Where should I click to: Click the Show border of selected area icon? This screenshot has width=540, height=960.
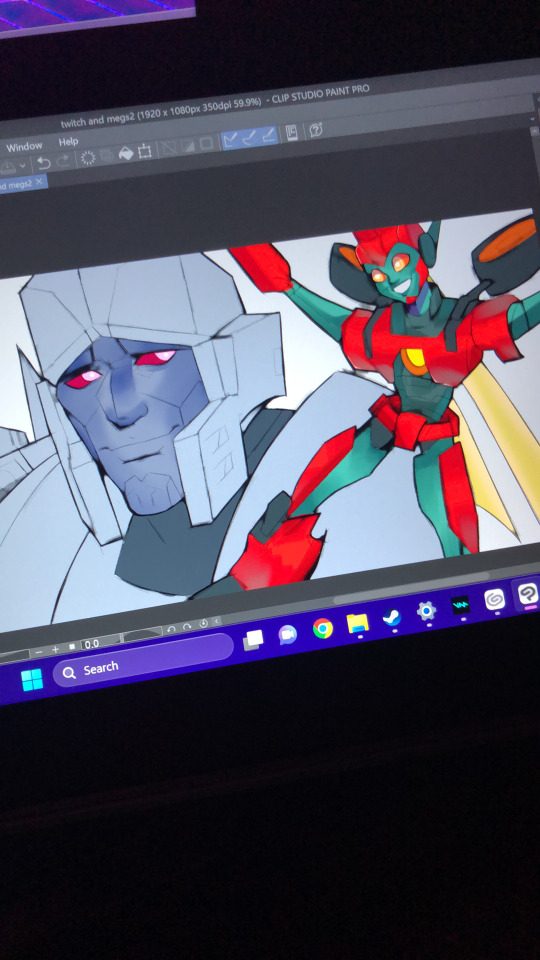point(207,144)
